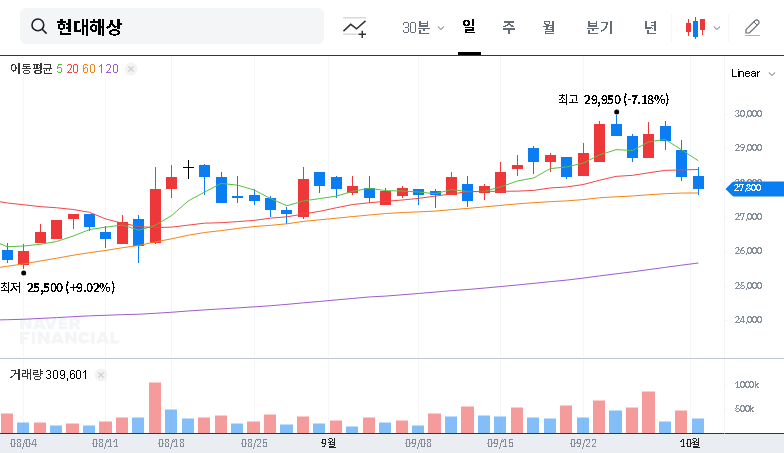Toggle the 5-day moving average line

click(59, 69)
